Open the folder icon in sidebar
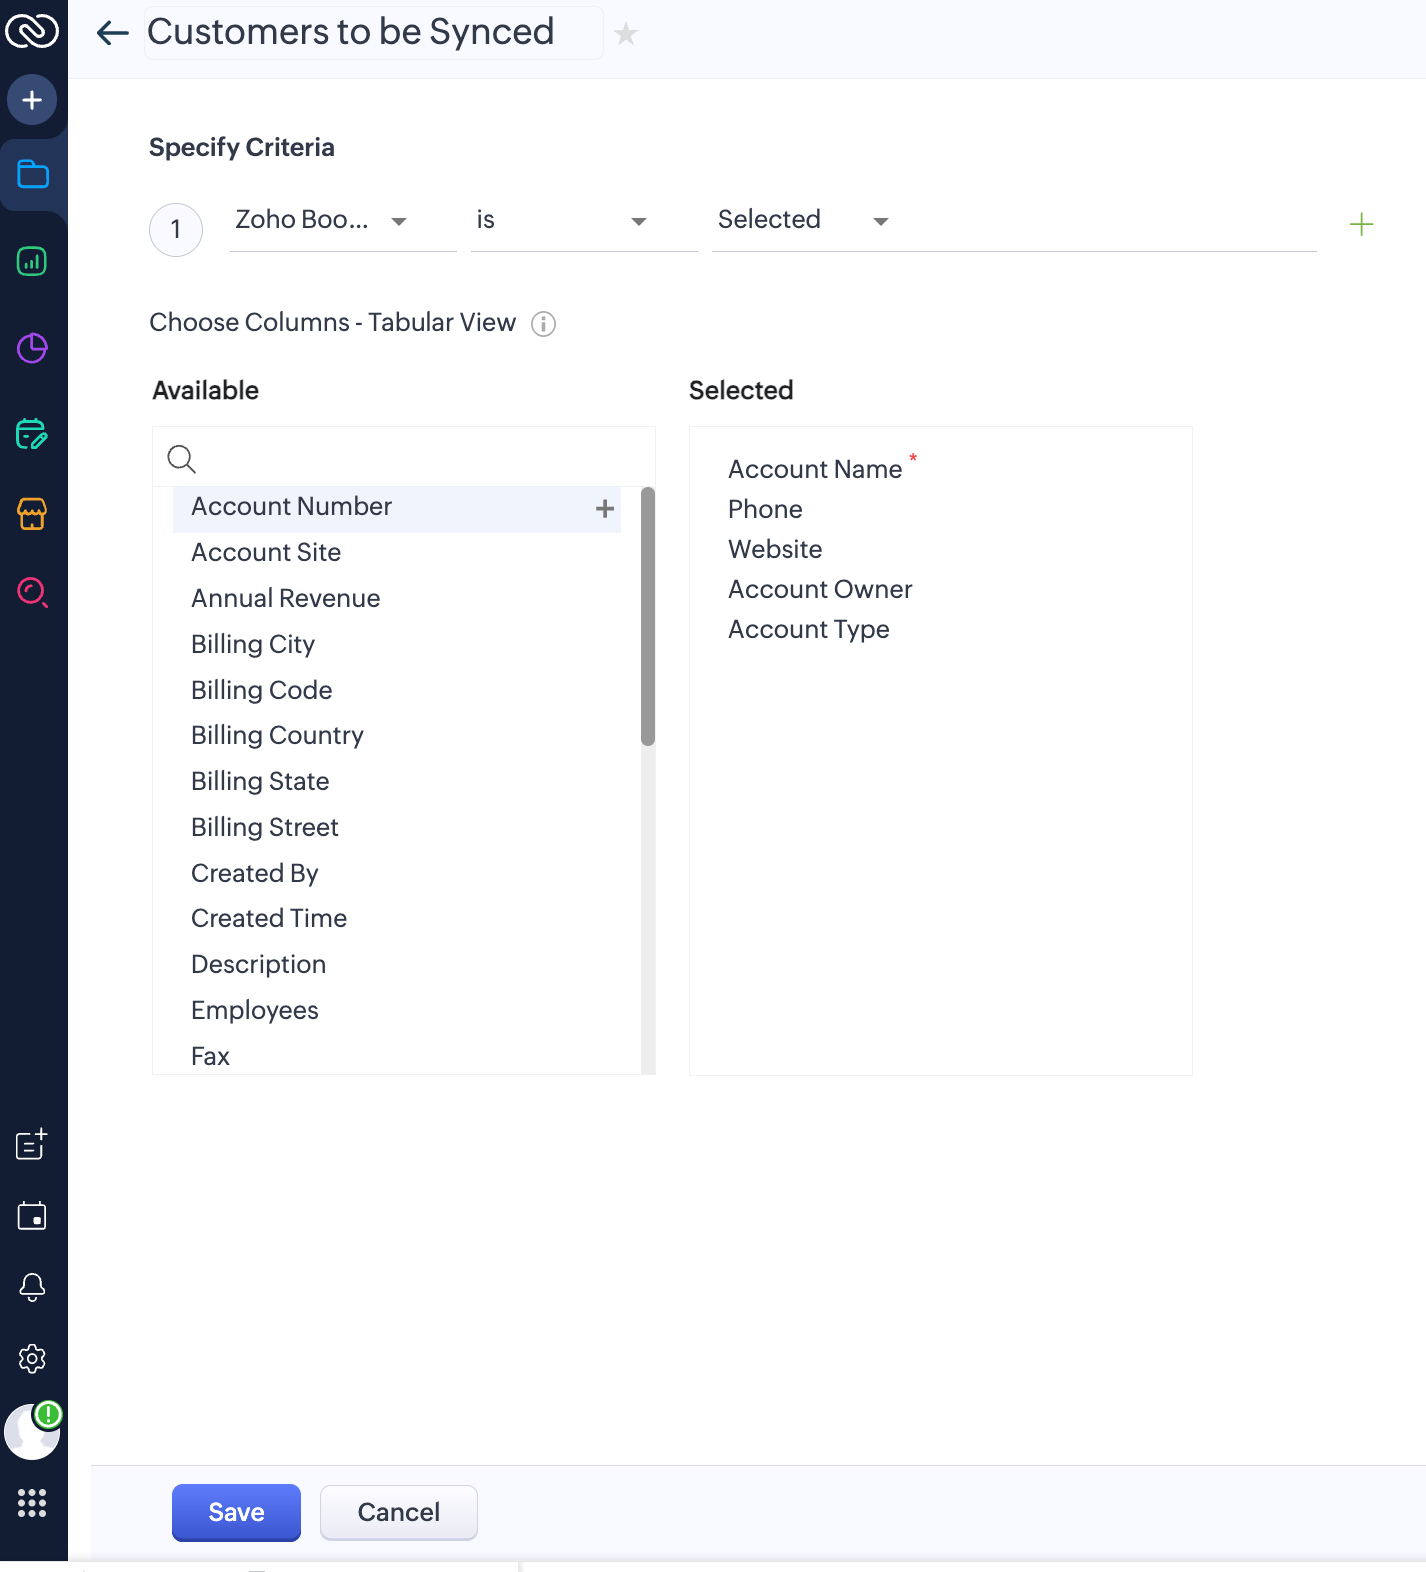This screenshot has height=1572, width=1426. (x=32, y=175)
